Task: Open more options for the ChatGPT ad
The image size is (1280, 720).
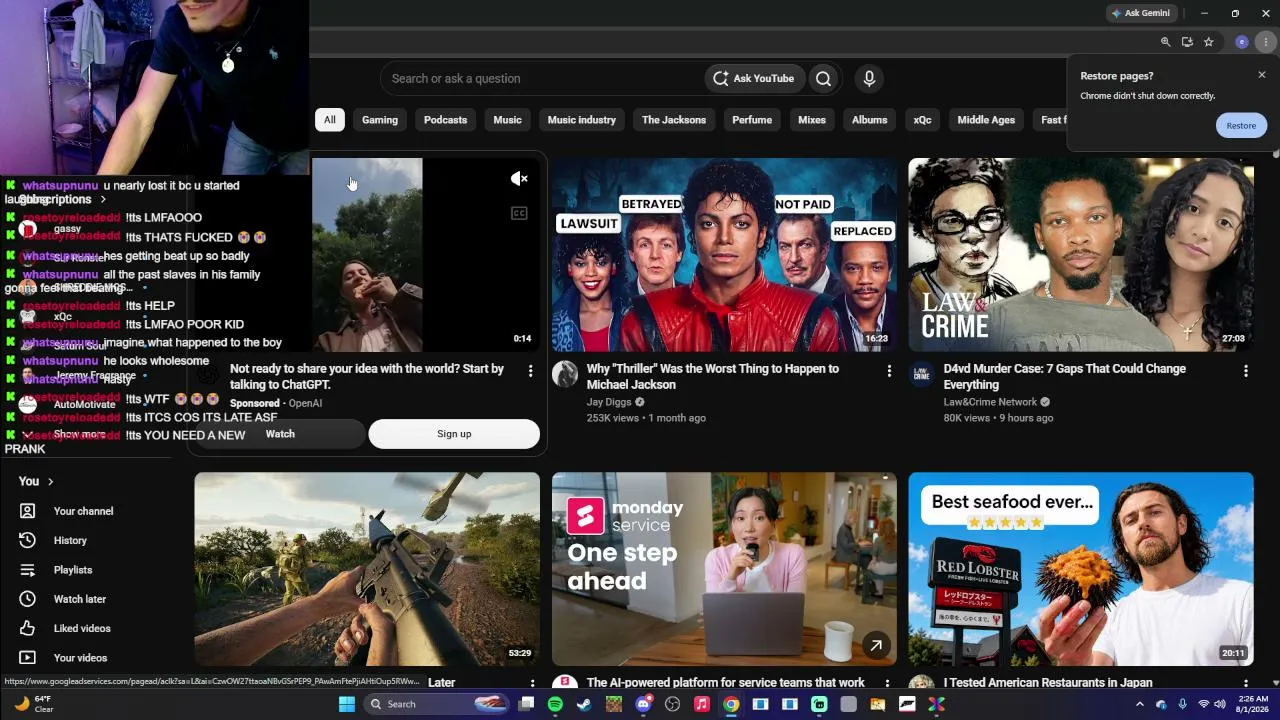Action: [x=530, y=371]
